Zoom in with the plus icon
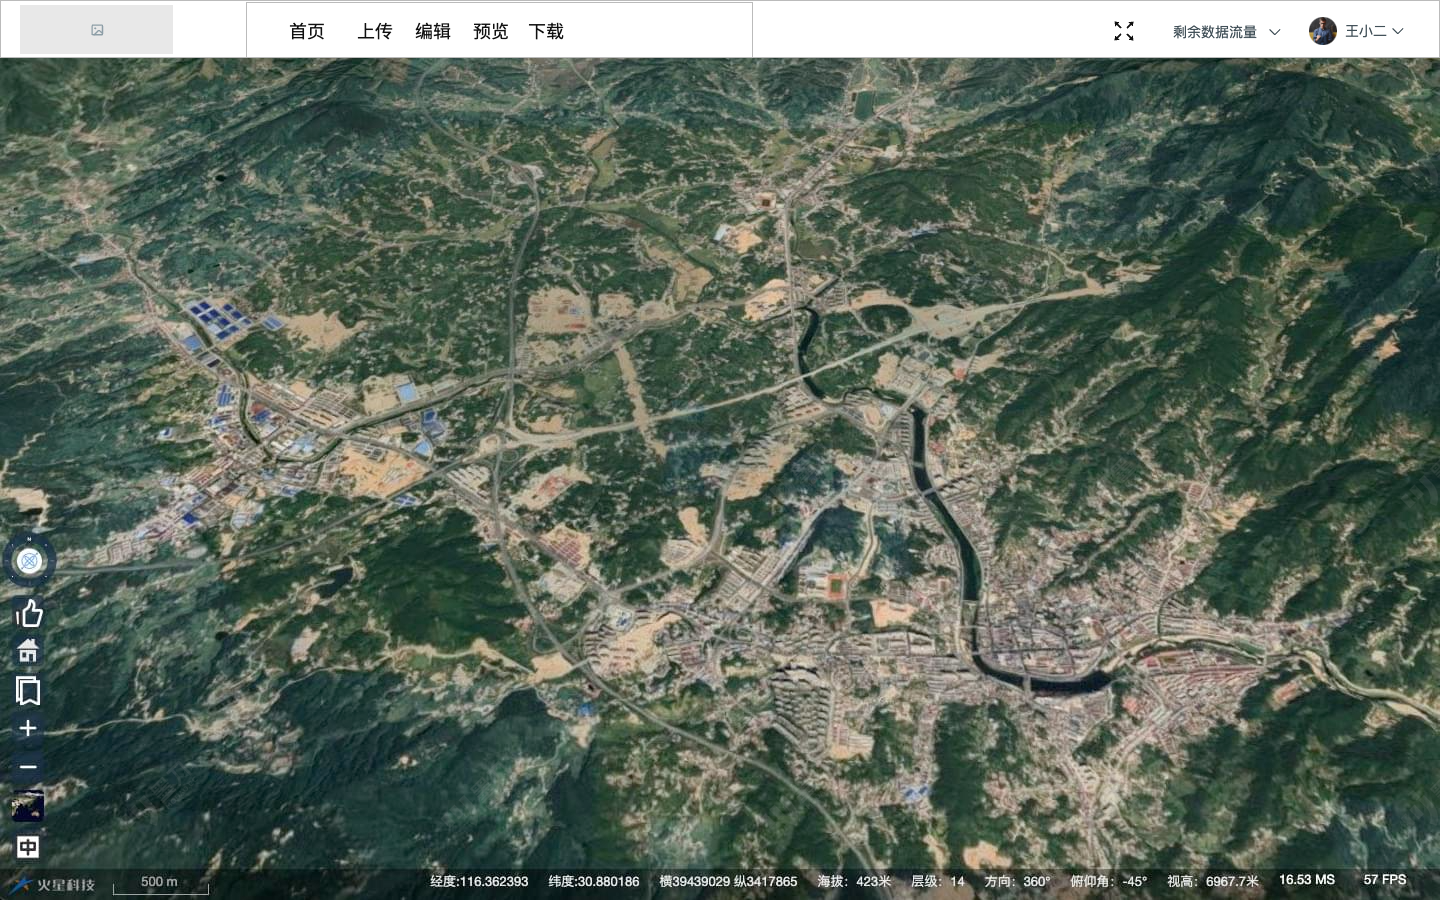 (x=28, y=729)
